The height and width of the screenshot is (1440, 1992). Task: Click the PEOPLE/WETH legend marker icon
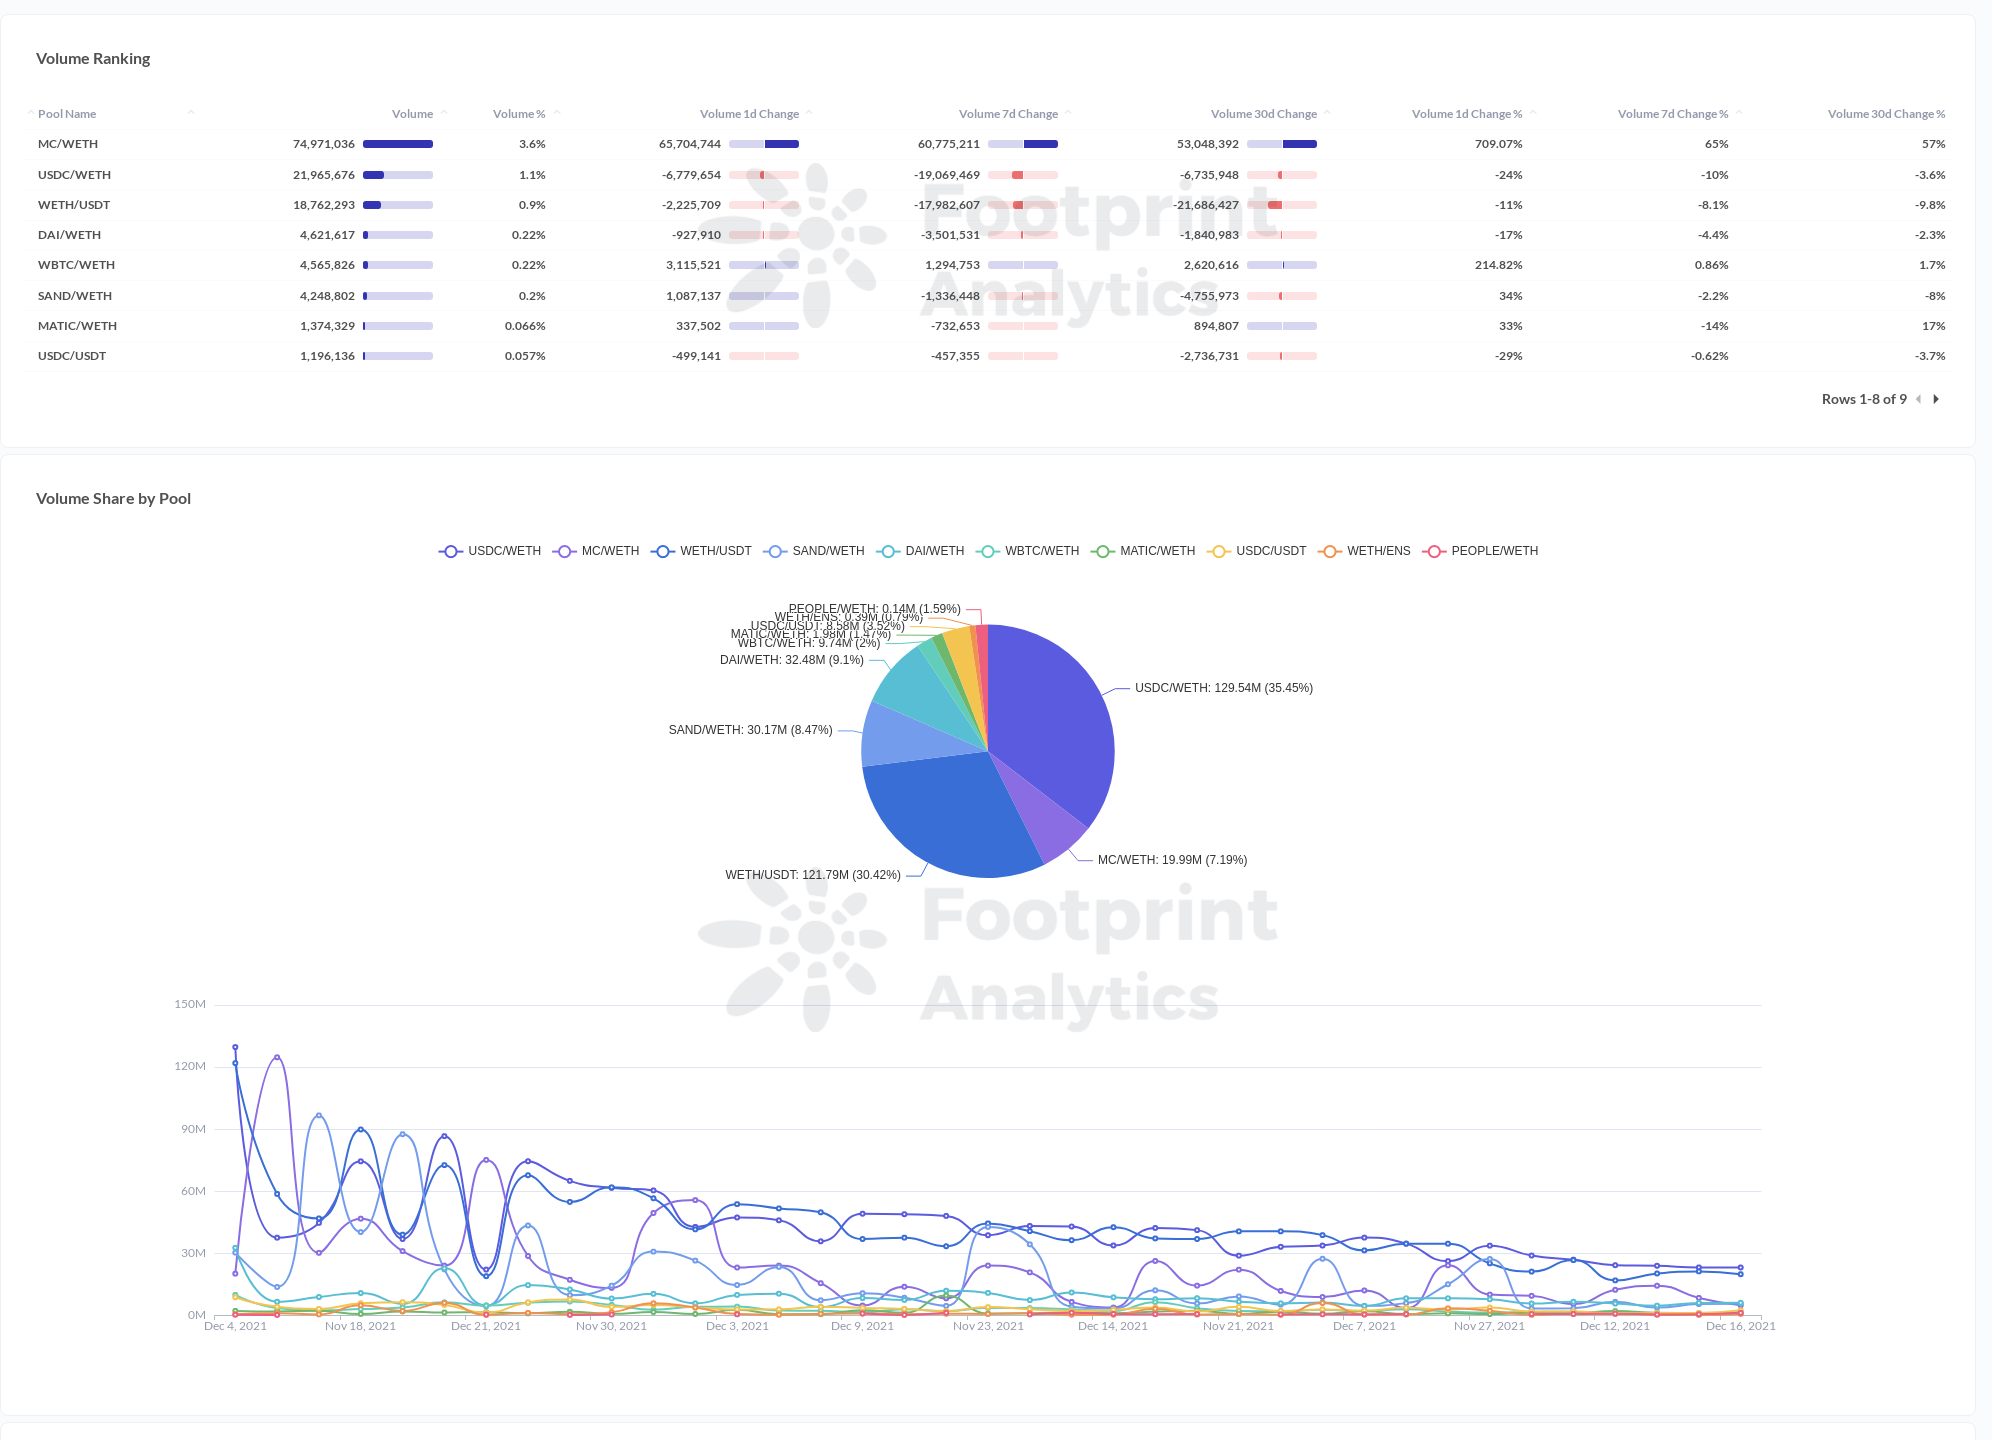tap(1435, 551)
